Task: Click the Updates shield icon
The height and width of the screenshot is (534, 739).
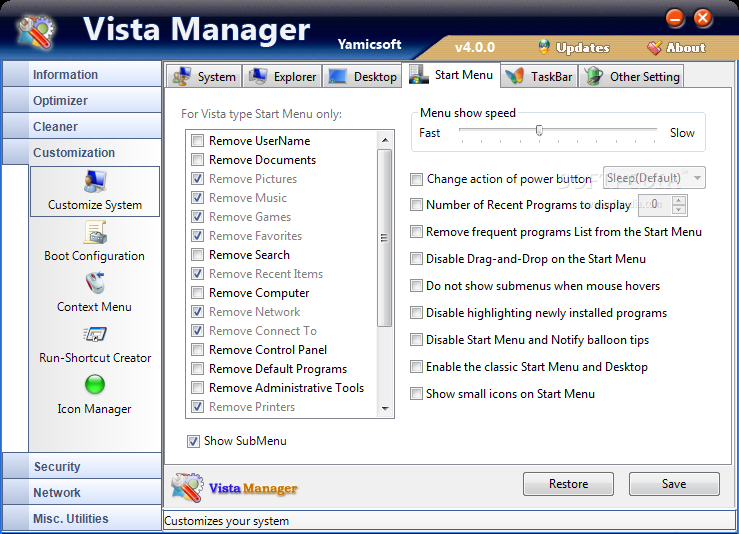Action: [544, 47]
